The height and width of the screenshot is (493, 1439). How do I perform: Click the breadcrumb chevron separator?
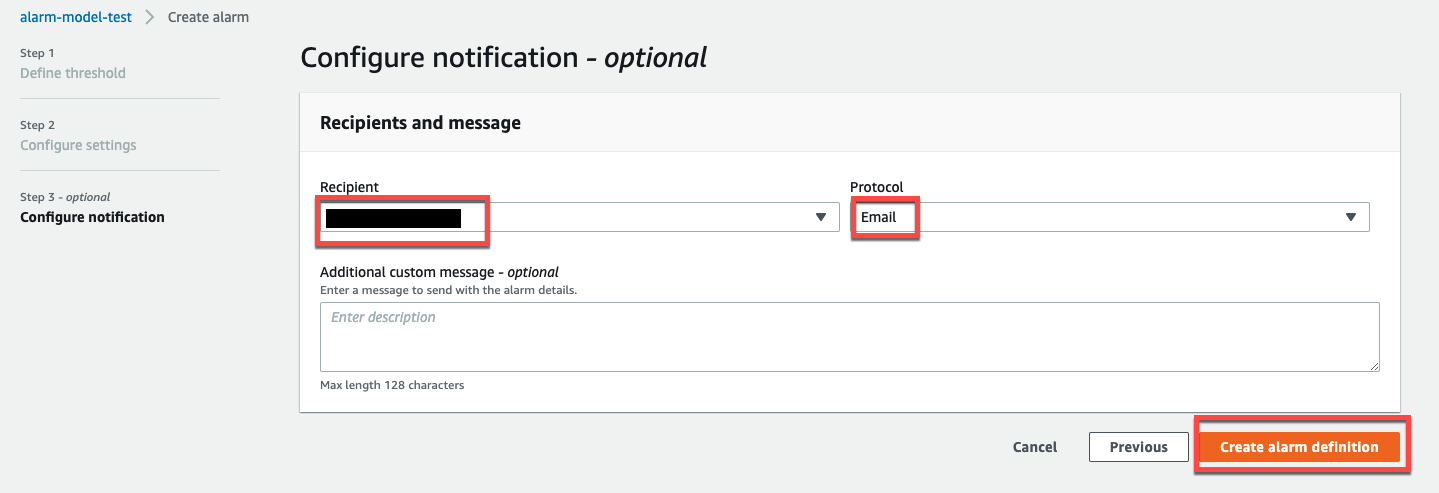tap(150, 17)
